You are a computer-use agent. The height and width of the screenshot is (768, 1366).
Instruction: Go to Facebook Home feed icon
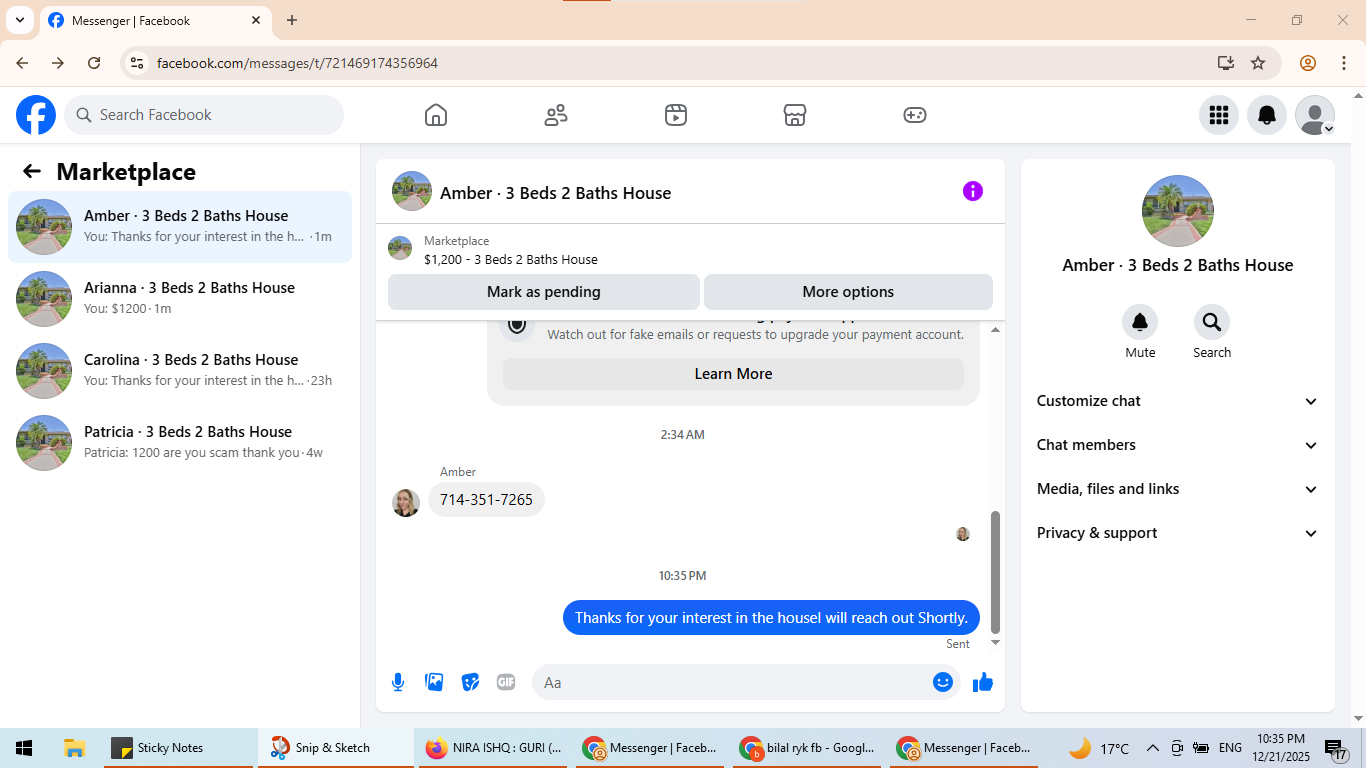coord(436,115)
